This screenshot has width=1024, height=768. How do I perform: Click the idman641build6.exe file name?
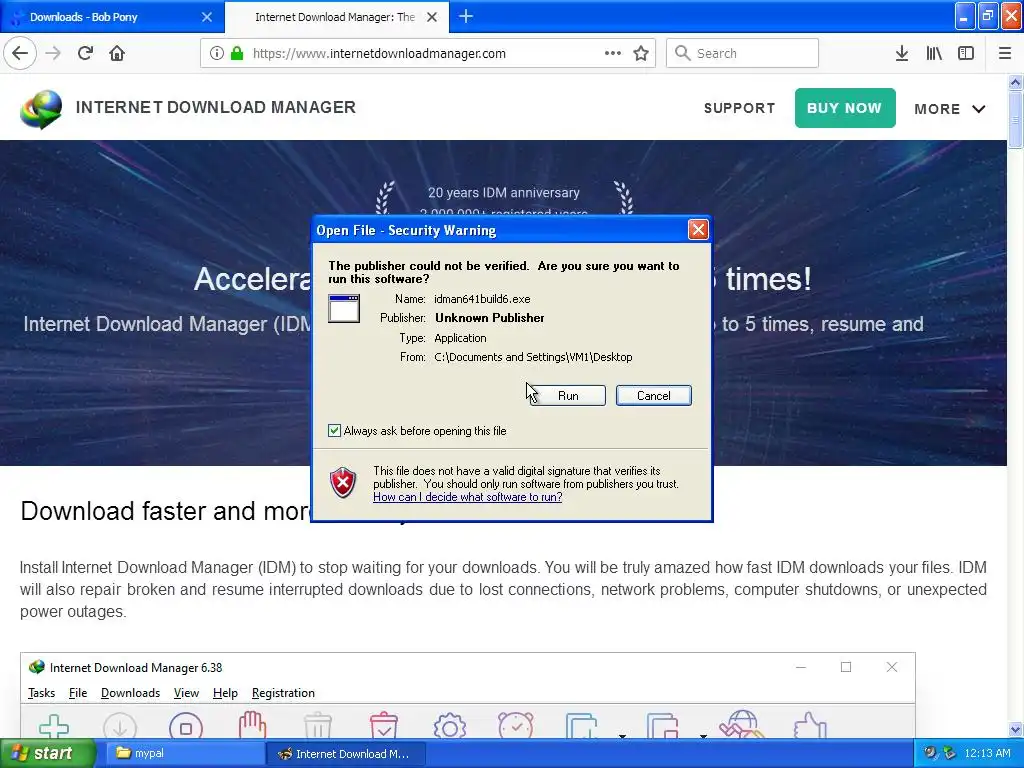point(482,299)
